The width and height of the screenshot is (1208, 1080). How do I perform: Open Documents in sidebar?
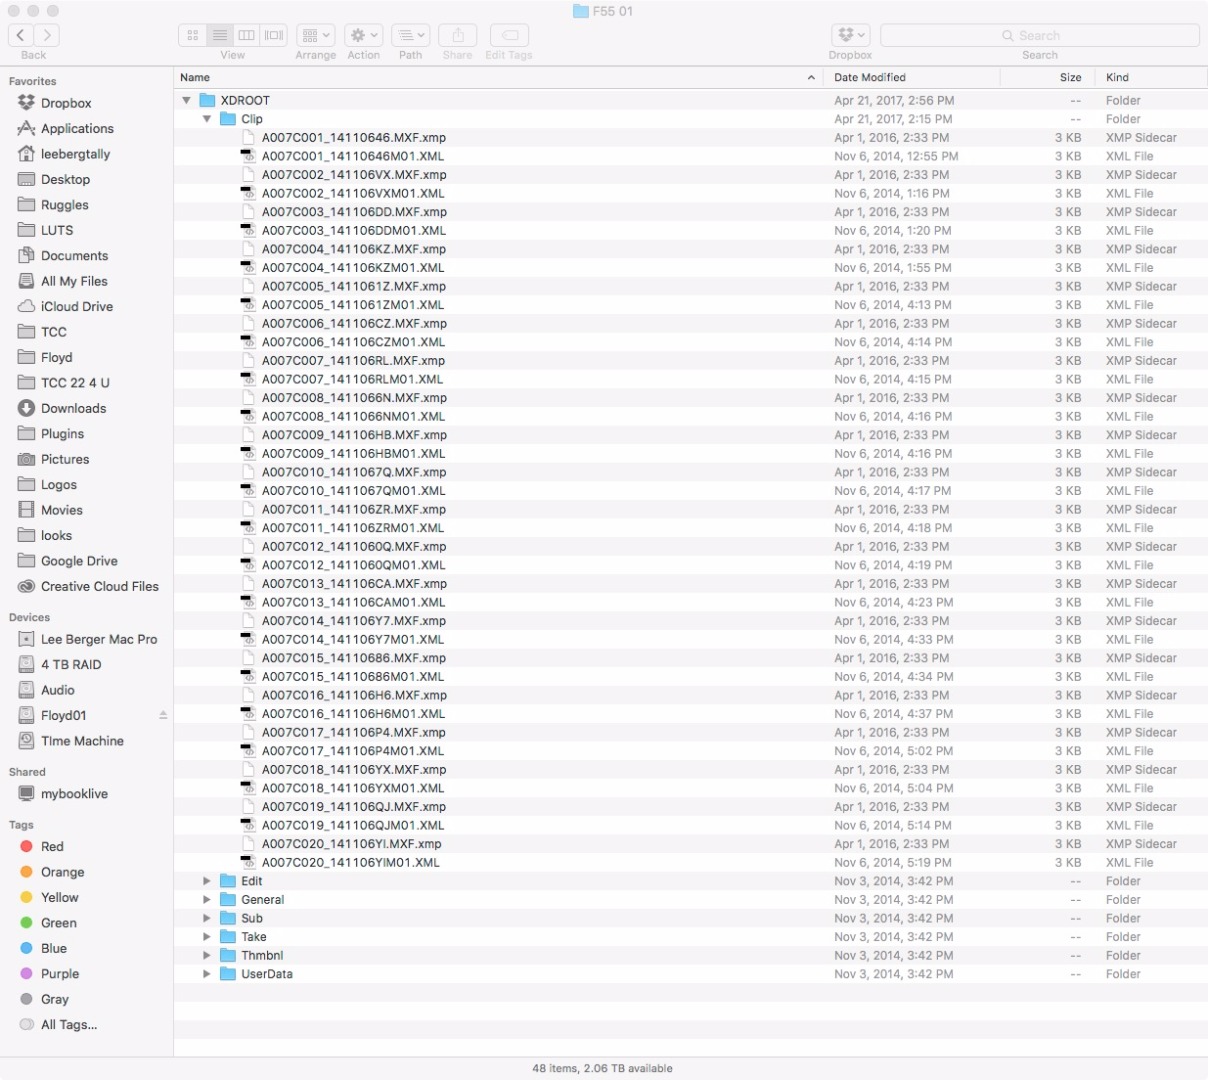[74, 255]
